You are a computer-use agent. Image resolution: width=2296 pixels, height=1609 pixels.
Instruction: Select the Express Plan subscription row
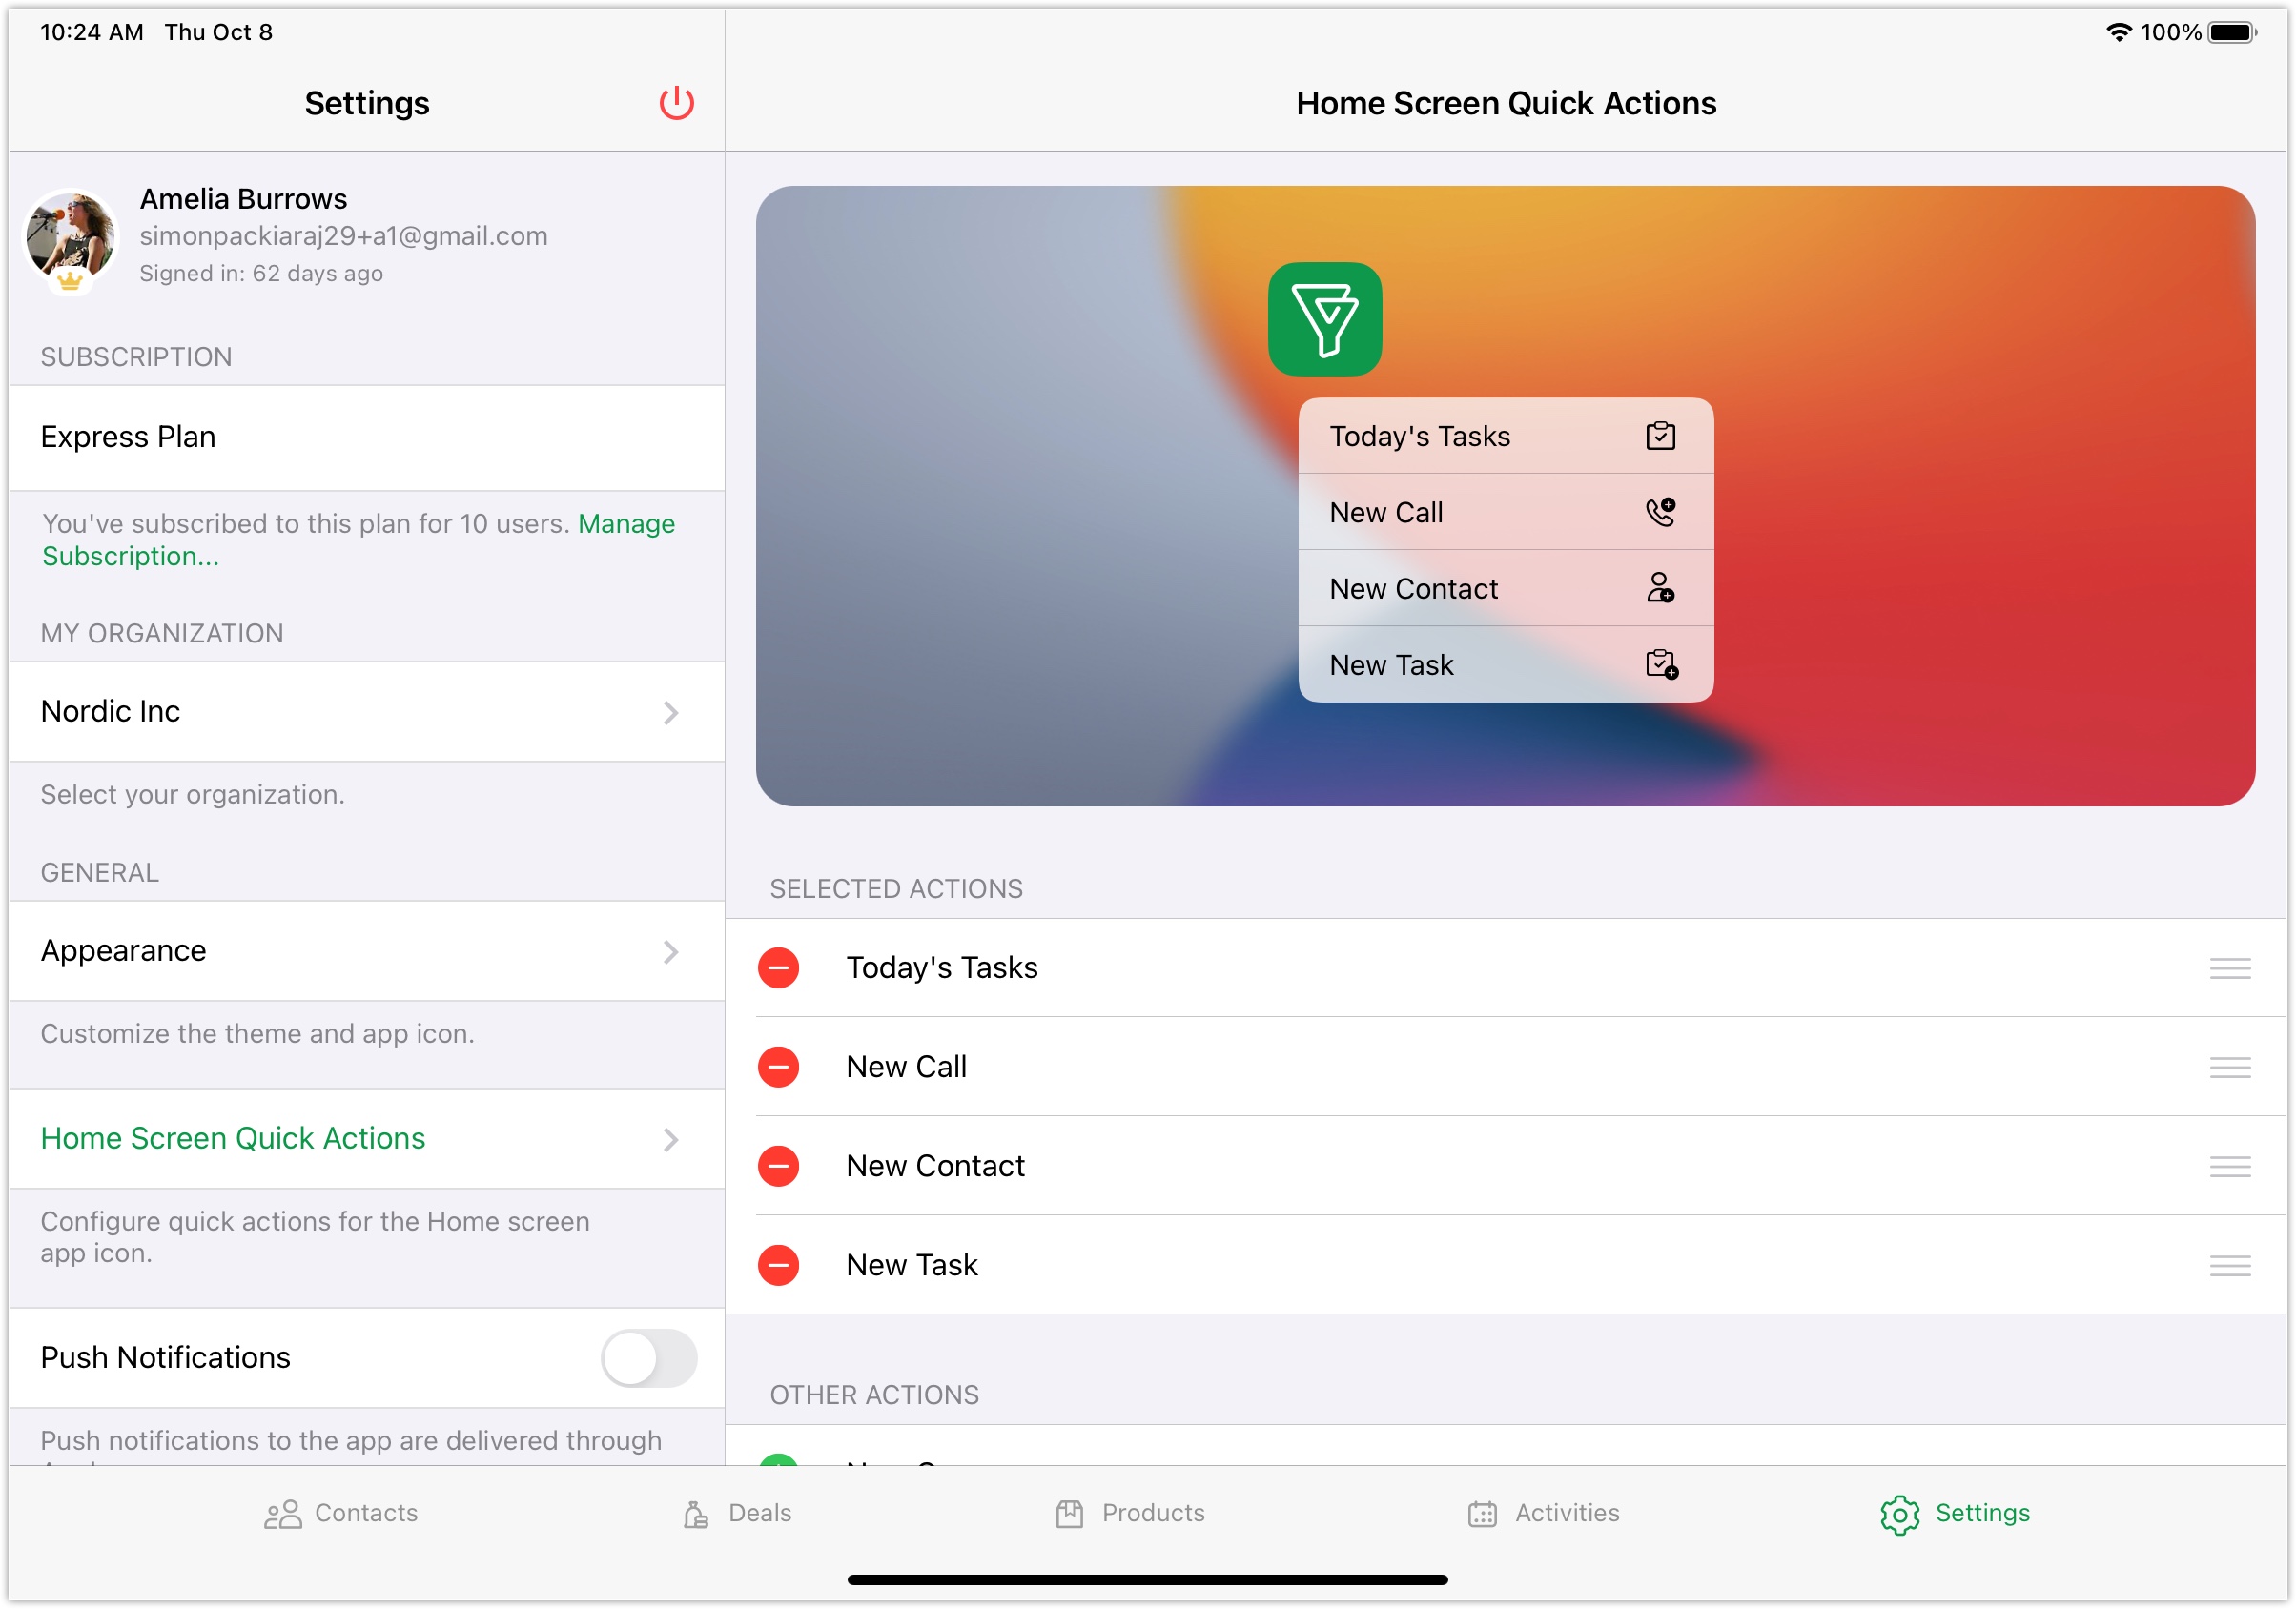coord(366,437)
